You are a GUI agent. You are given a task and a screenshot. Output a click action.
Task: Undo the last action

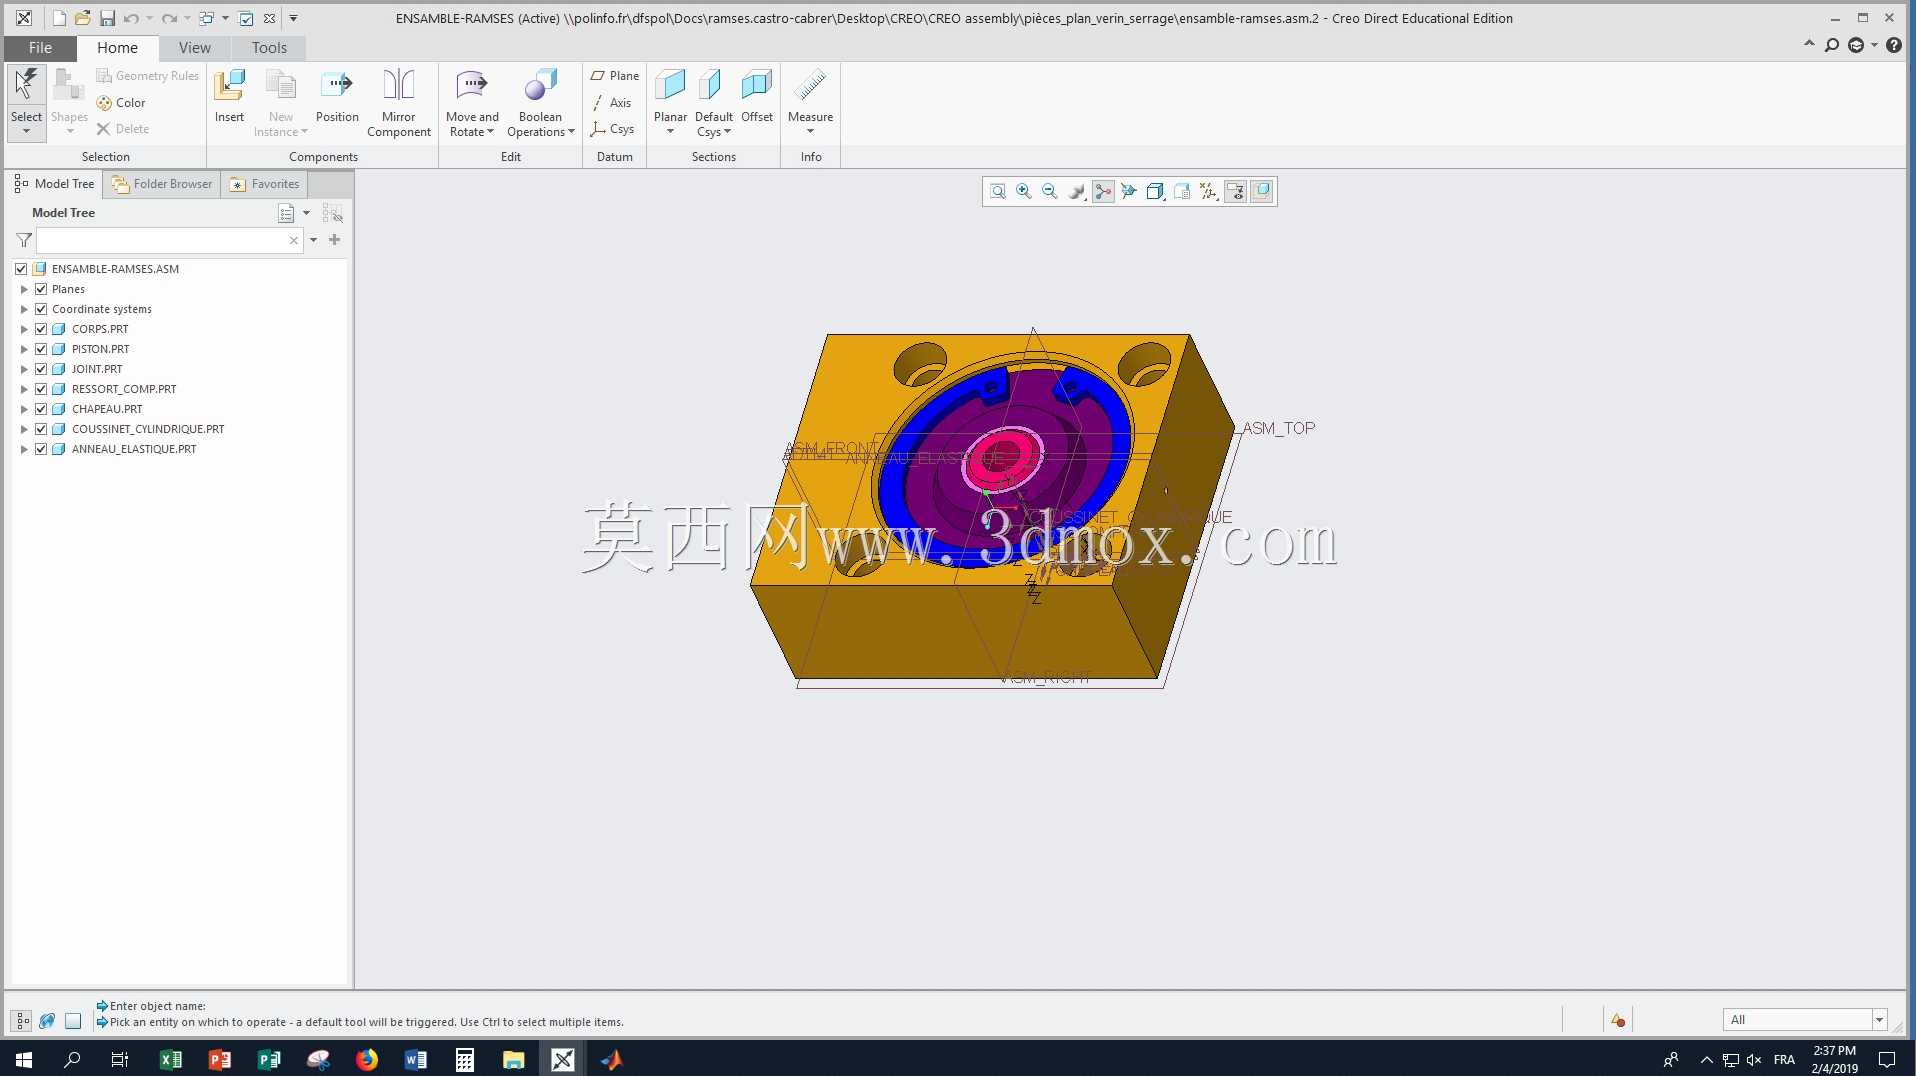(x=131, y=18)
